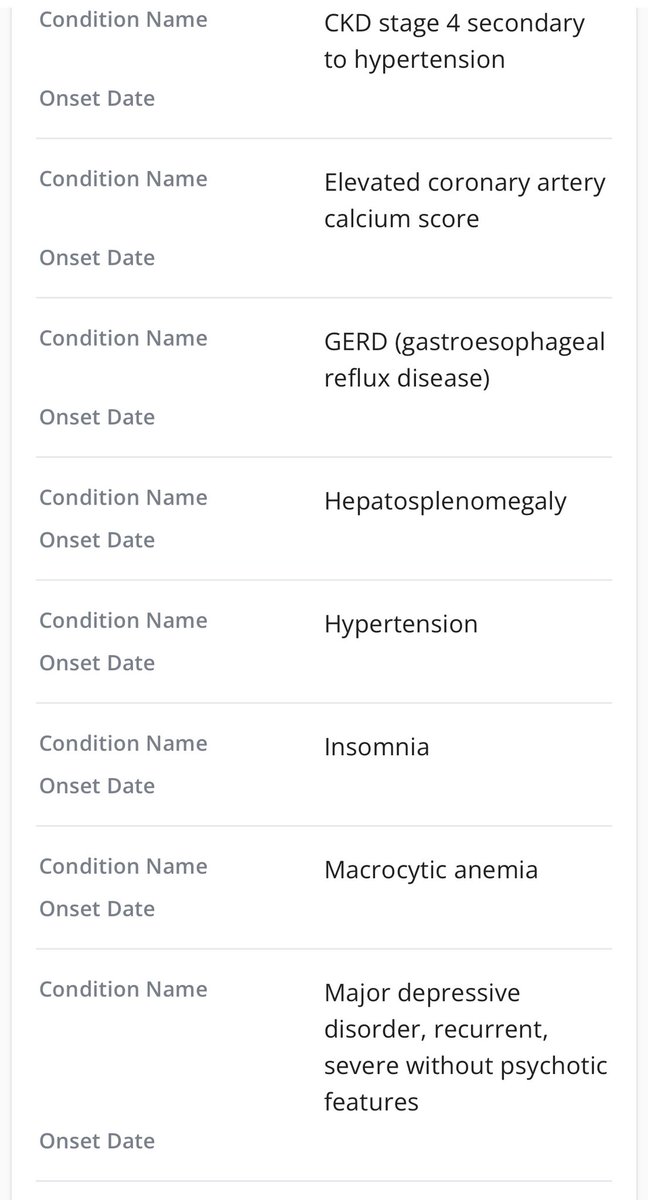Viewport: 648px width, 1200px height.
Task: Click Onset Date label under Elevated coronary calcium
Action: tap(97, 258)
